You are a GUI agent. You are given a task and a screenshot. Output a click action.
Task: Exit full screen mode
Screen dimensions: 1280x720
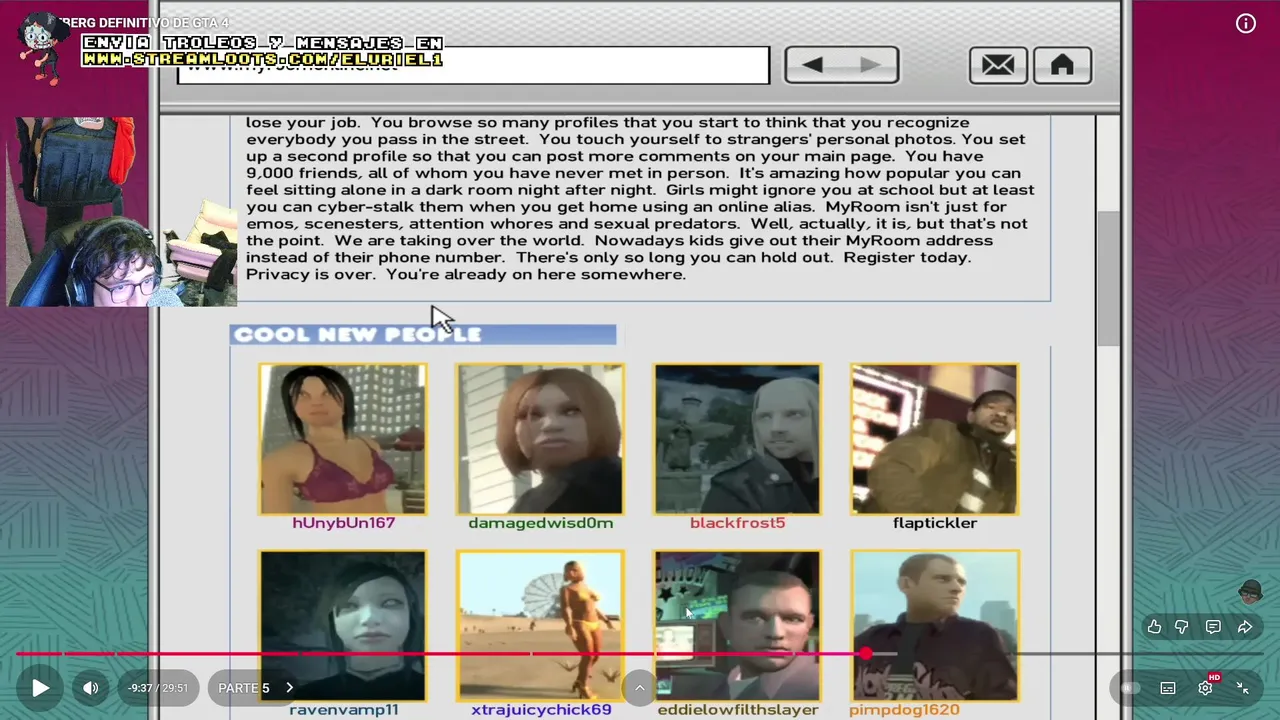(1243, 688)
